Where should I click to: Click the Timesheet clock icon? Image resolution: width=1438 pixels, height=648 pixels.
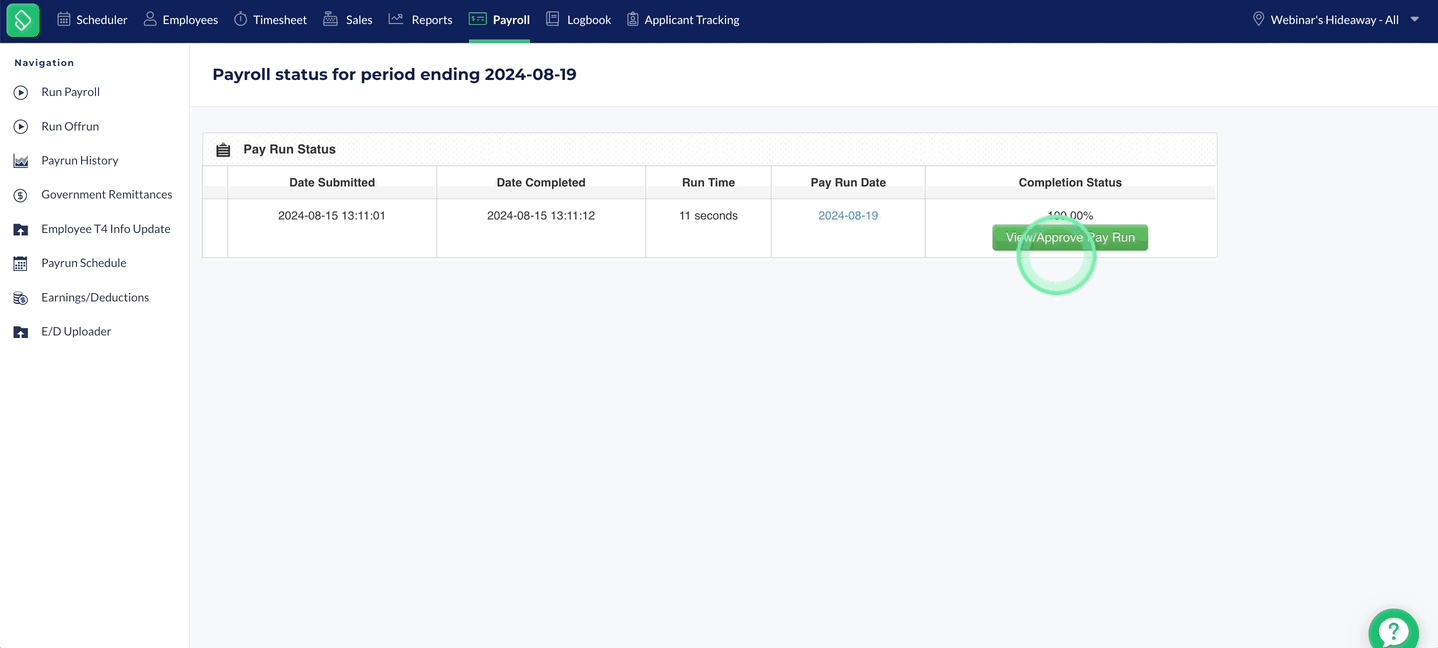coord(241,19)
